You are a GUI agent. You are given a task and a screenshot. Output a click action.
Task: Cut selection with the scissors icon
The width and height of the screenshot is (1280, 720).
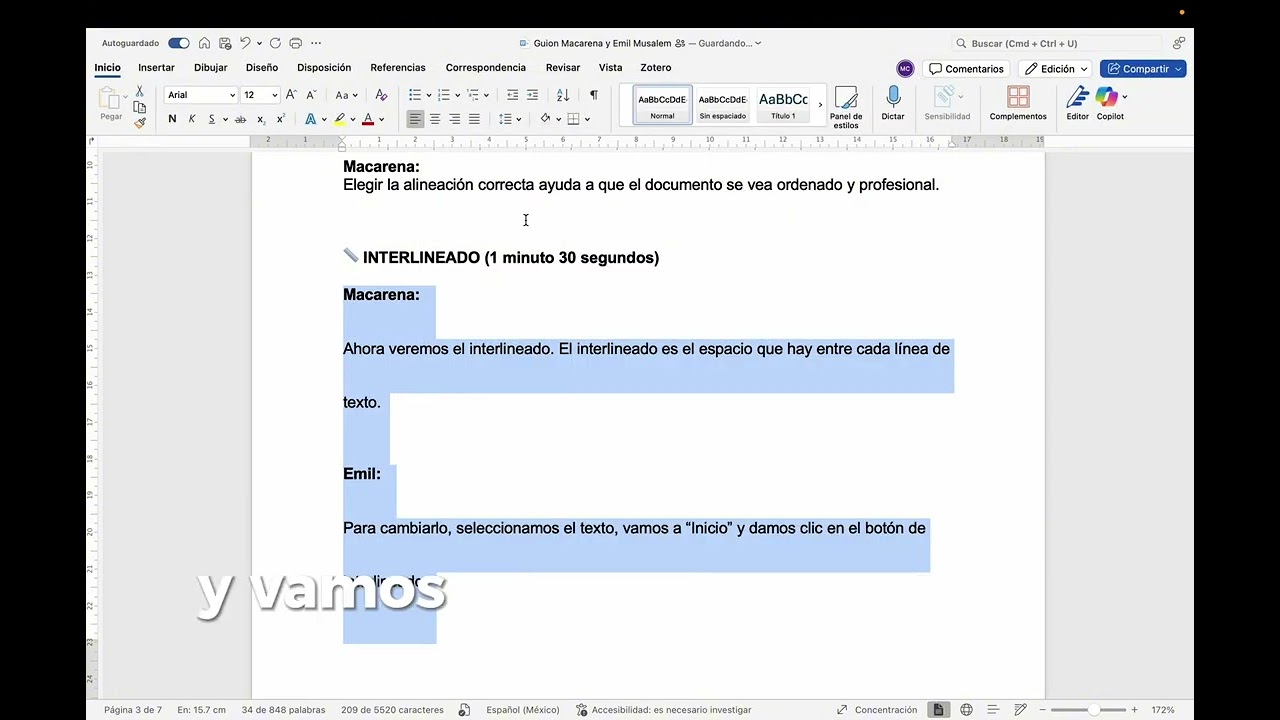click(x=139, y=91)
